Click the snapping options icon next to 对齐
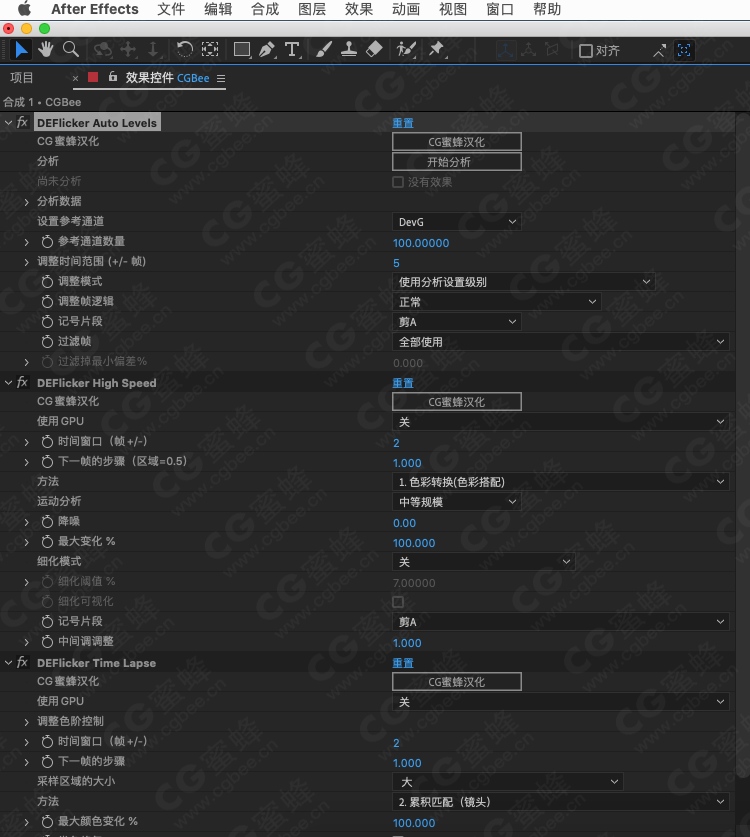The height and width of the screenshot is (837, 750). 659,51
